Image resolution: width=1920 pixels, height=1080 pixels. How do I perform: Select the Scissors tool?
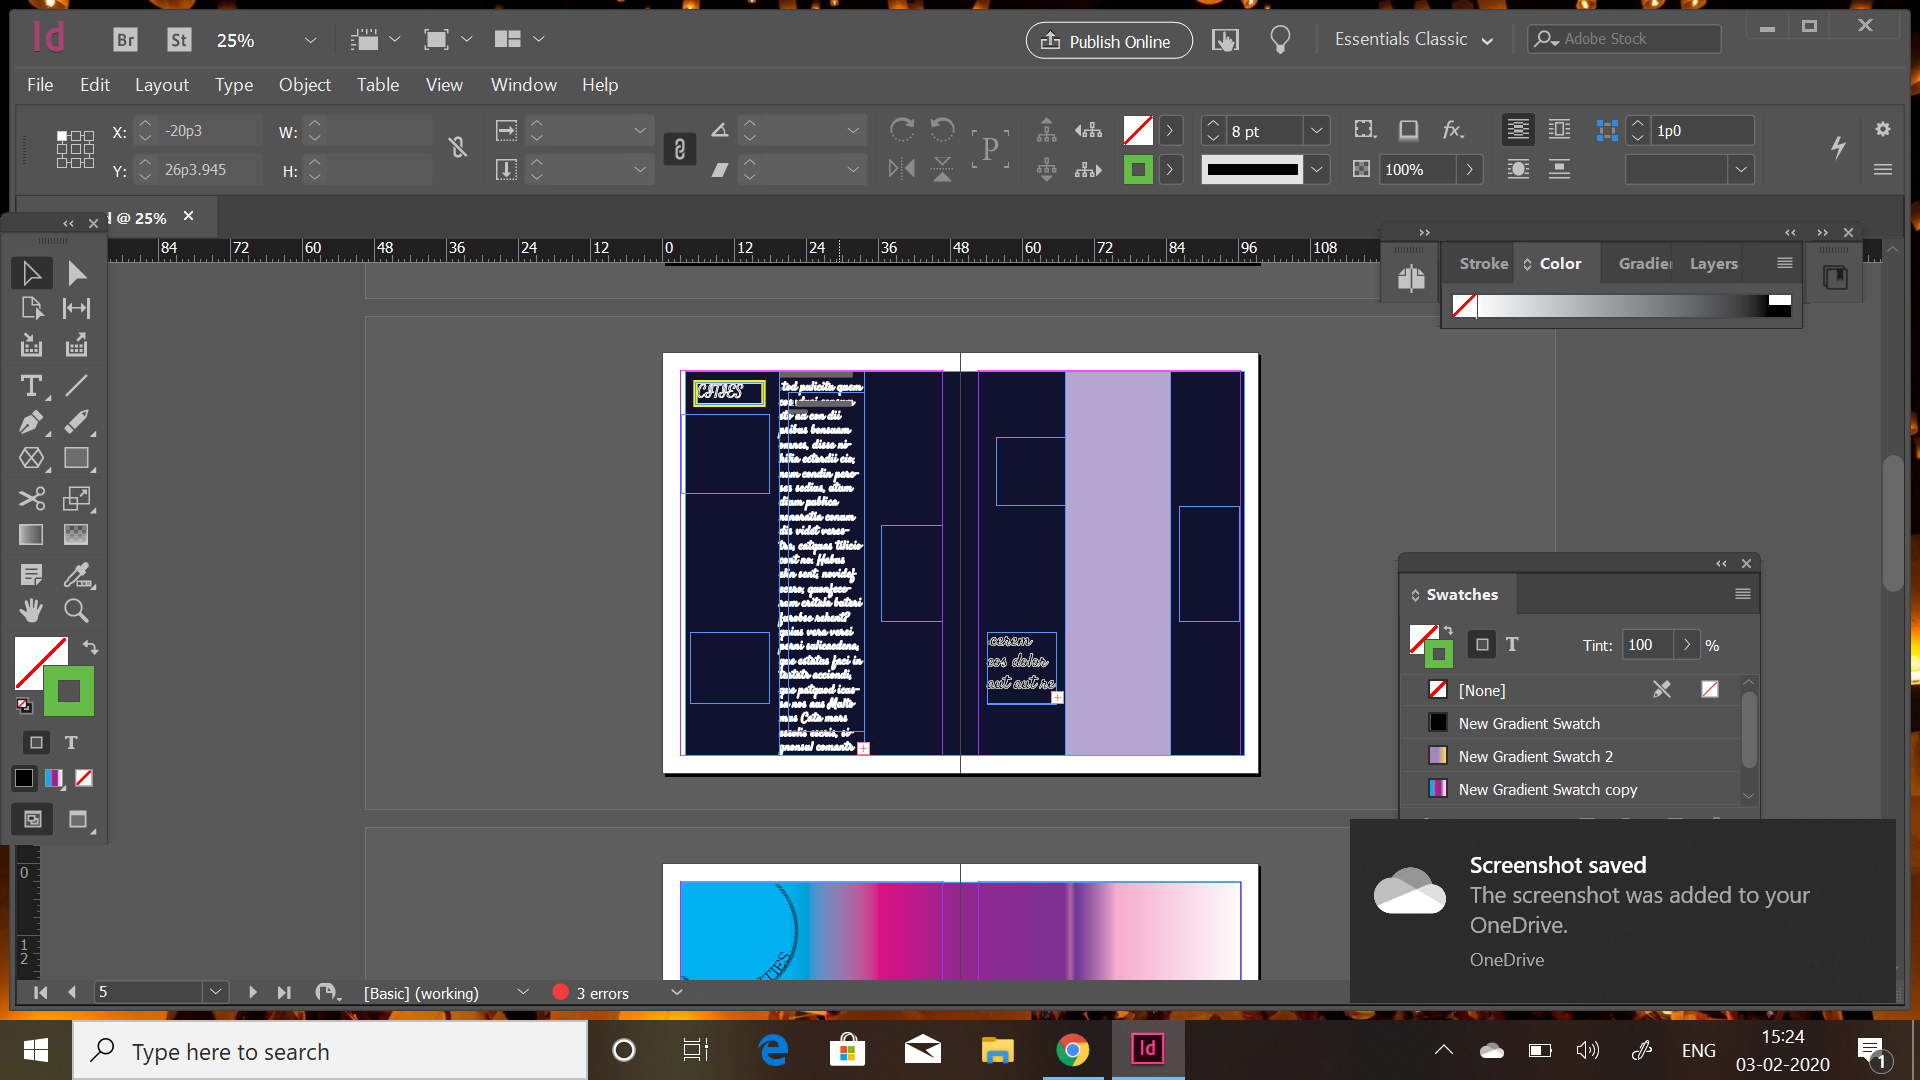[31, 498]
